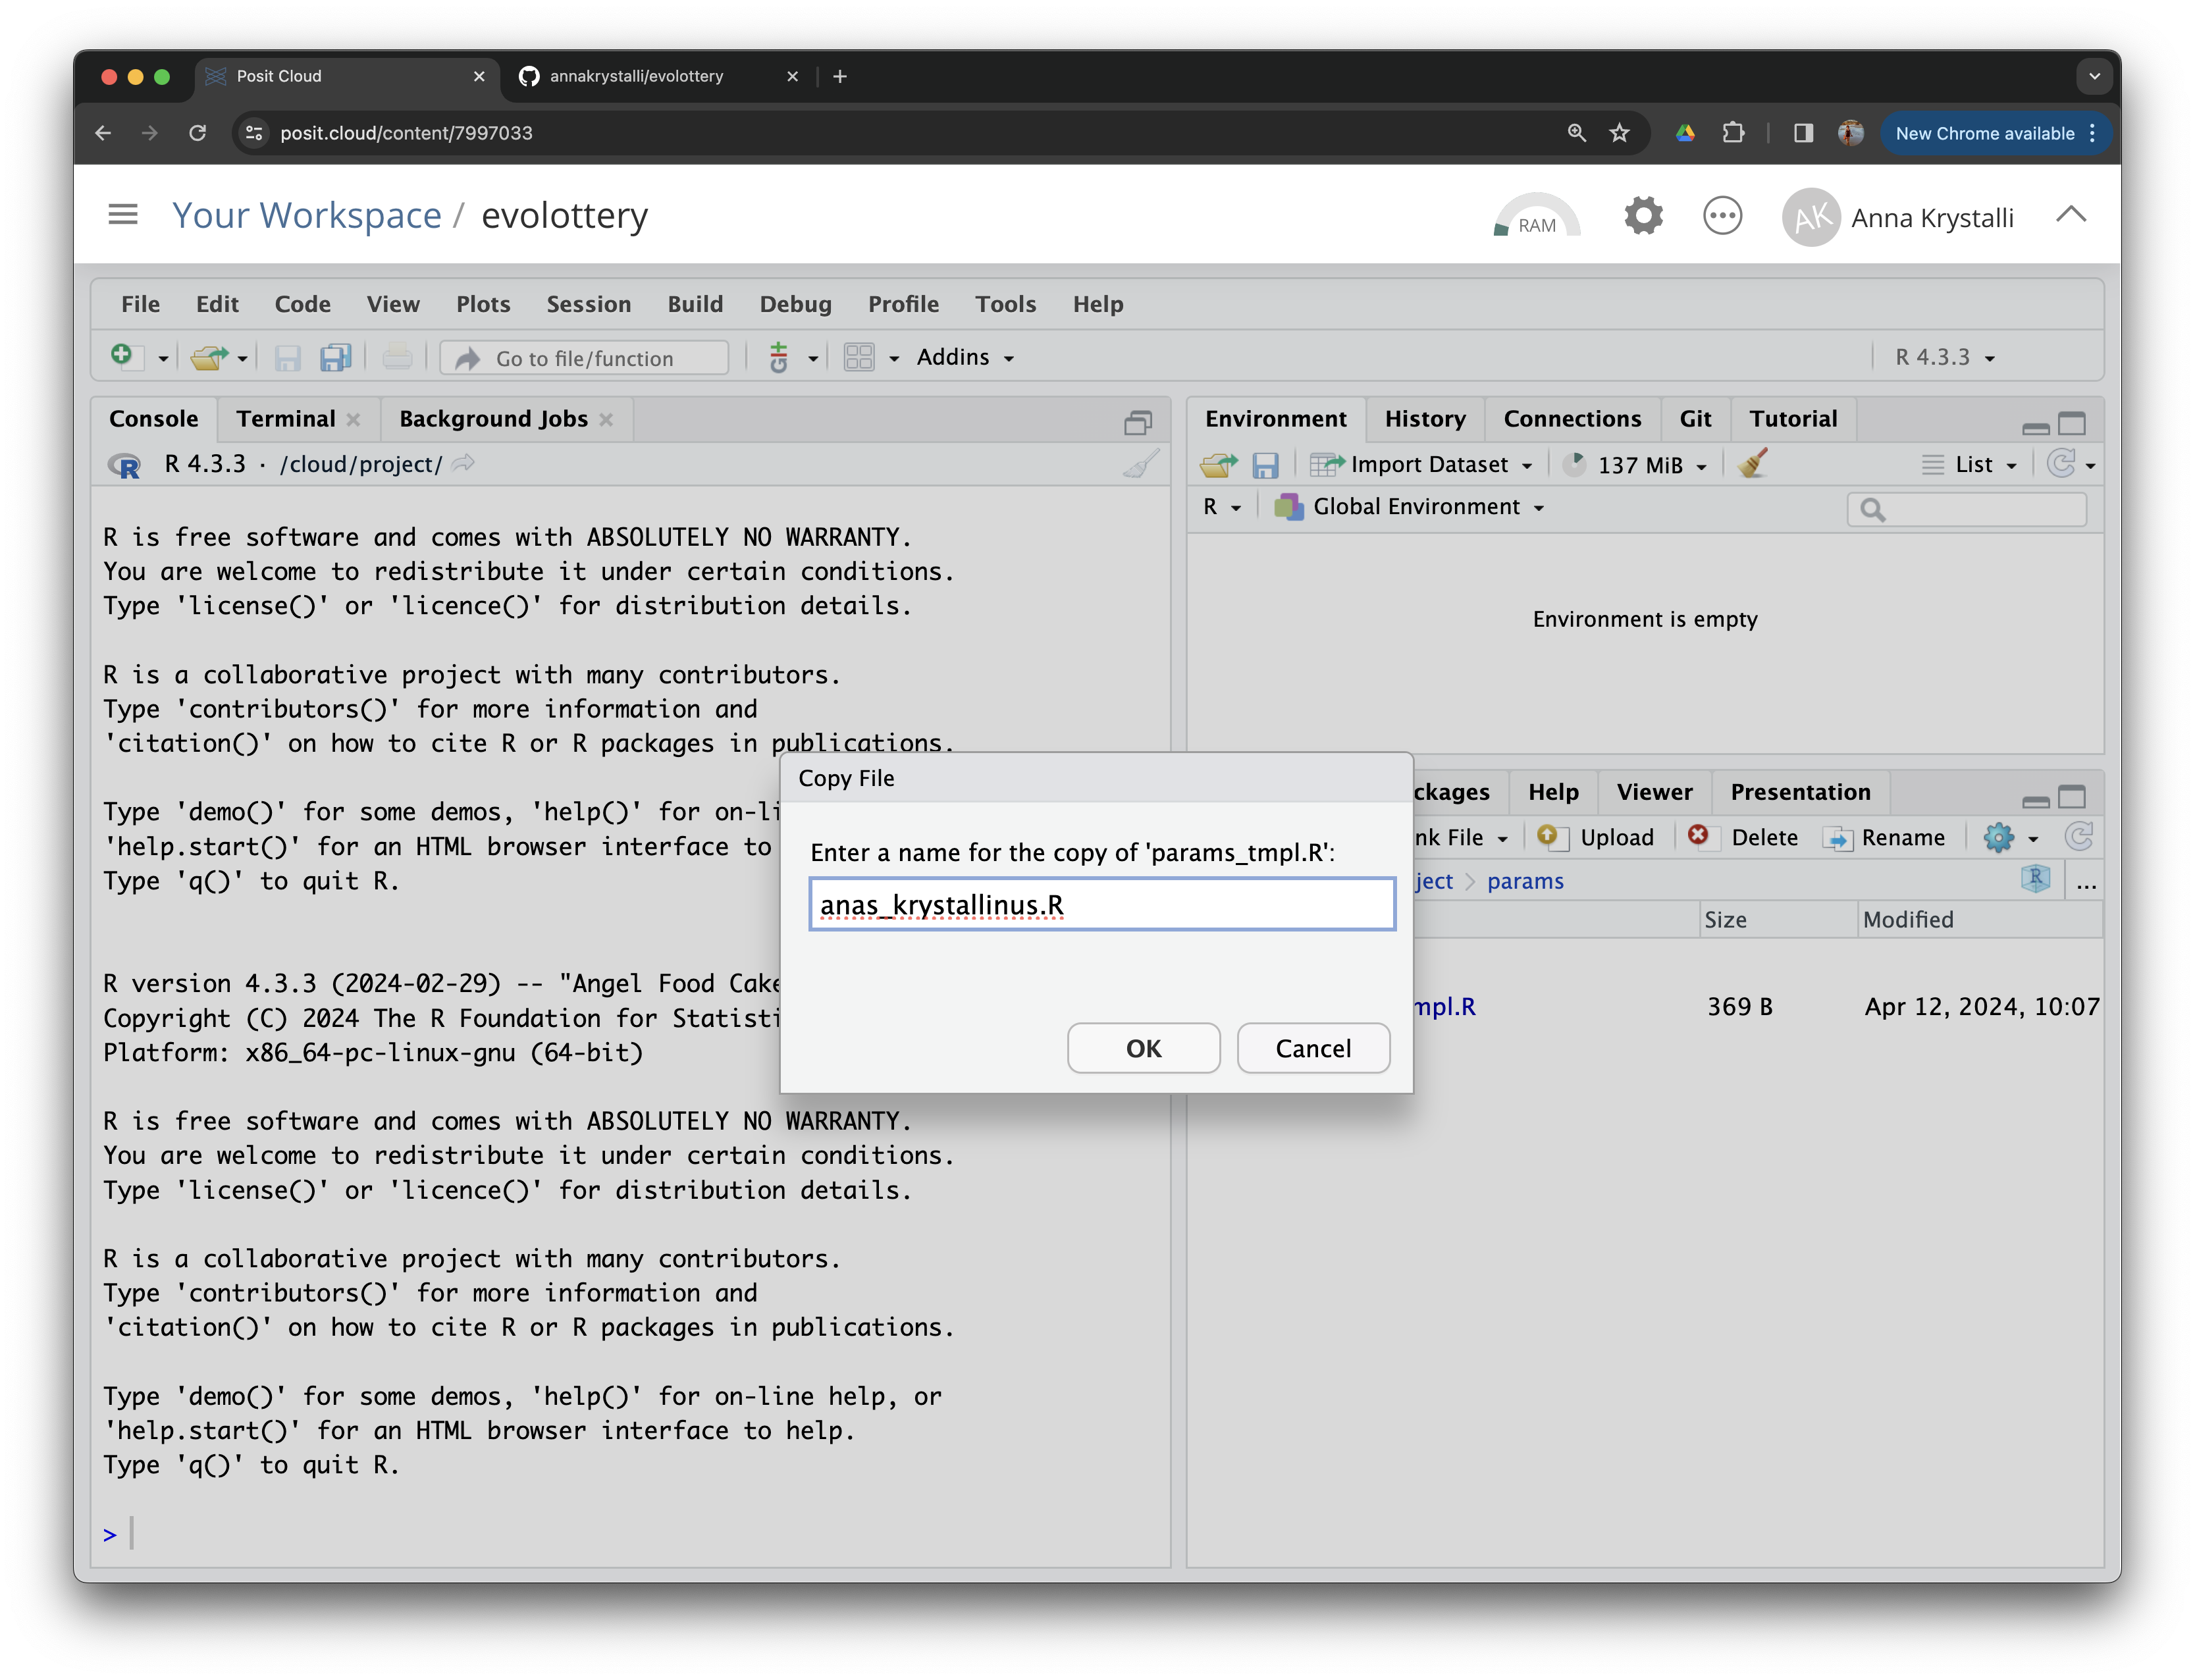2195x1680 pixels.
Task: Click the params breadcrumb folder link
Action: (1524, 881)
